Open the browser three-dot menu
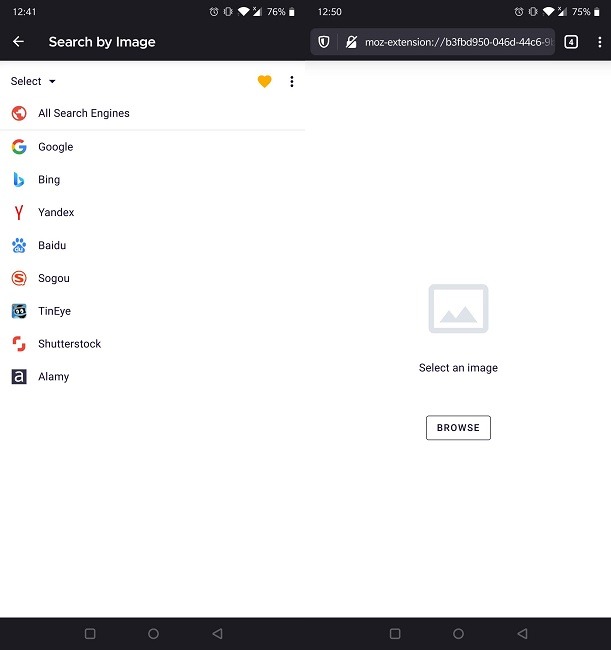The width and height of the screenshot is (611, 650). click(599, 42)
